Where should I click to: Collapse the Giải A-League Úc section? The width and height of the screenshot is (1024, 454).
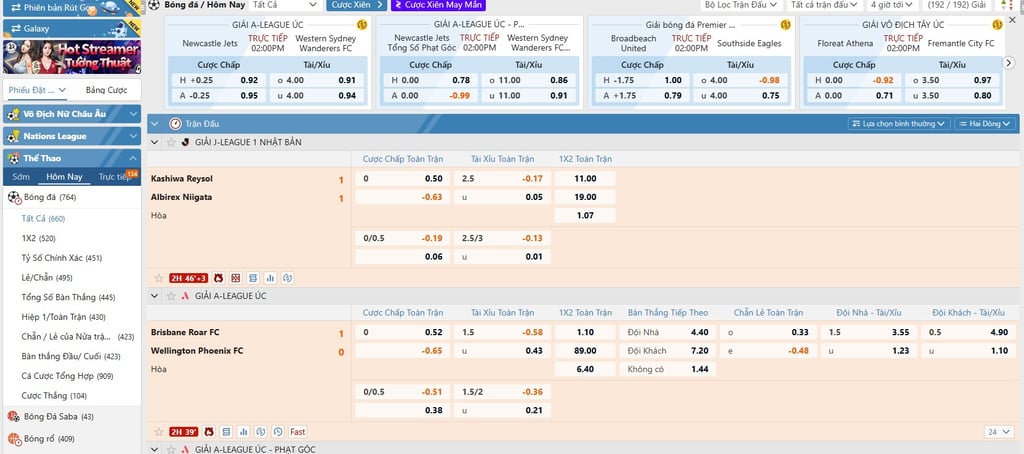pos(155,296)
